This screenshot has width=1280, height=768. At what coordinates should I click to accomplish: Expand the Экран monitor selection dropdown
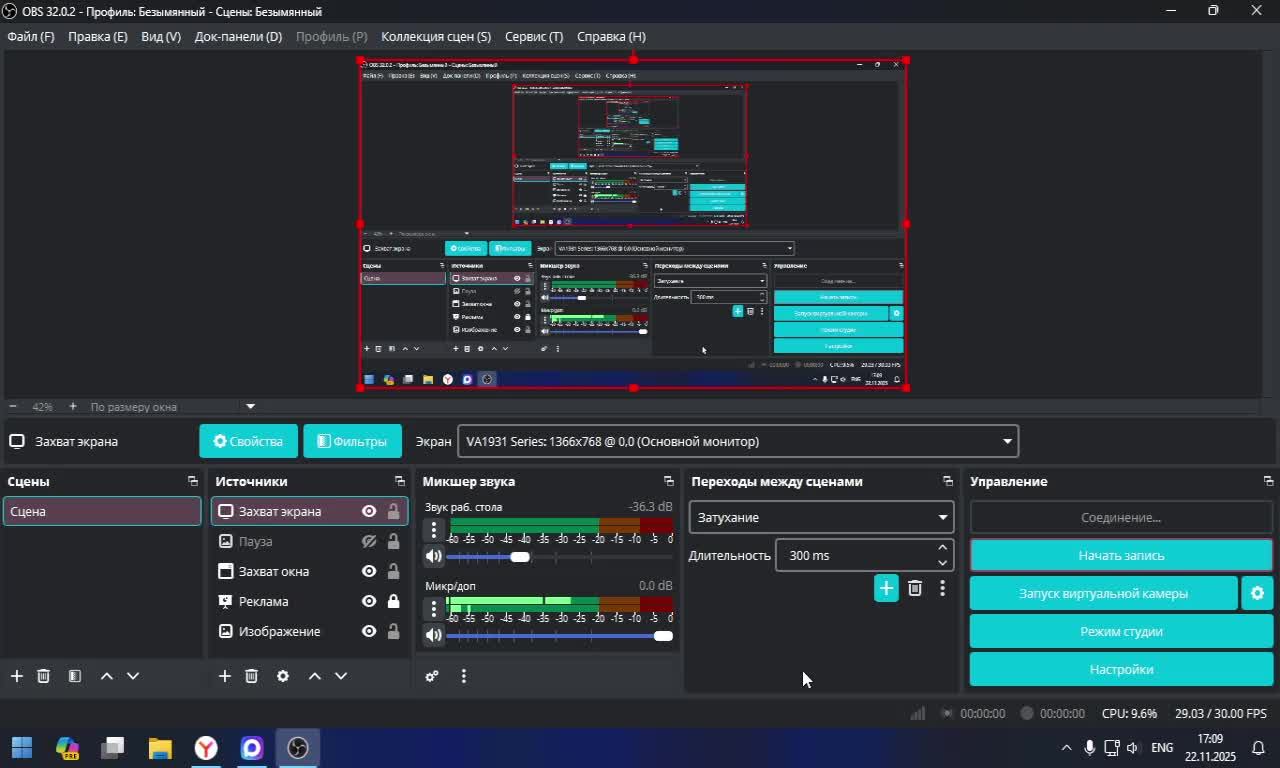(738, 441)
